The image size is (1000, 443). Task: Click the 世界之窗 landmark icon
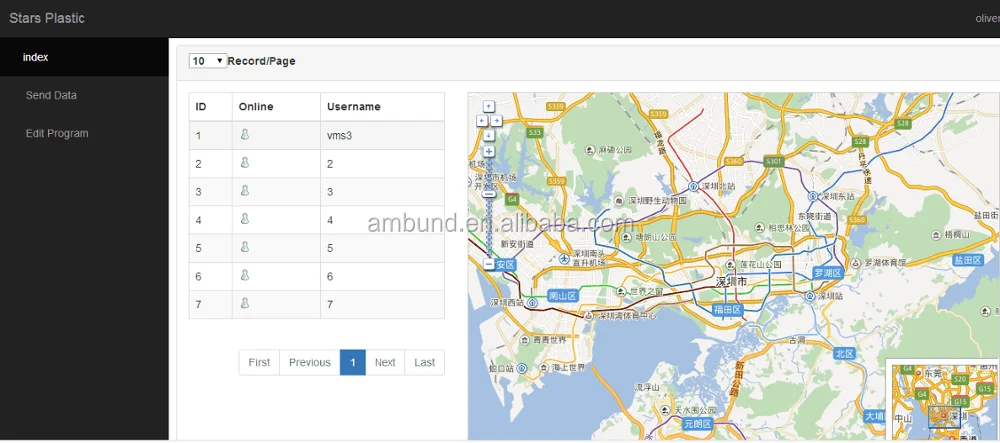click(621, 291)
